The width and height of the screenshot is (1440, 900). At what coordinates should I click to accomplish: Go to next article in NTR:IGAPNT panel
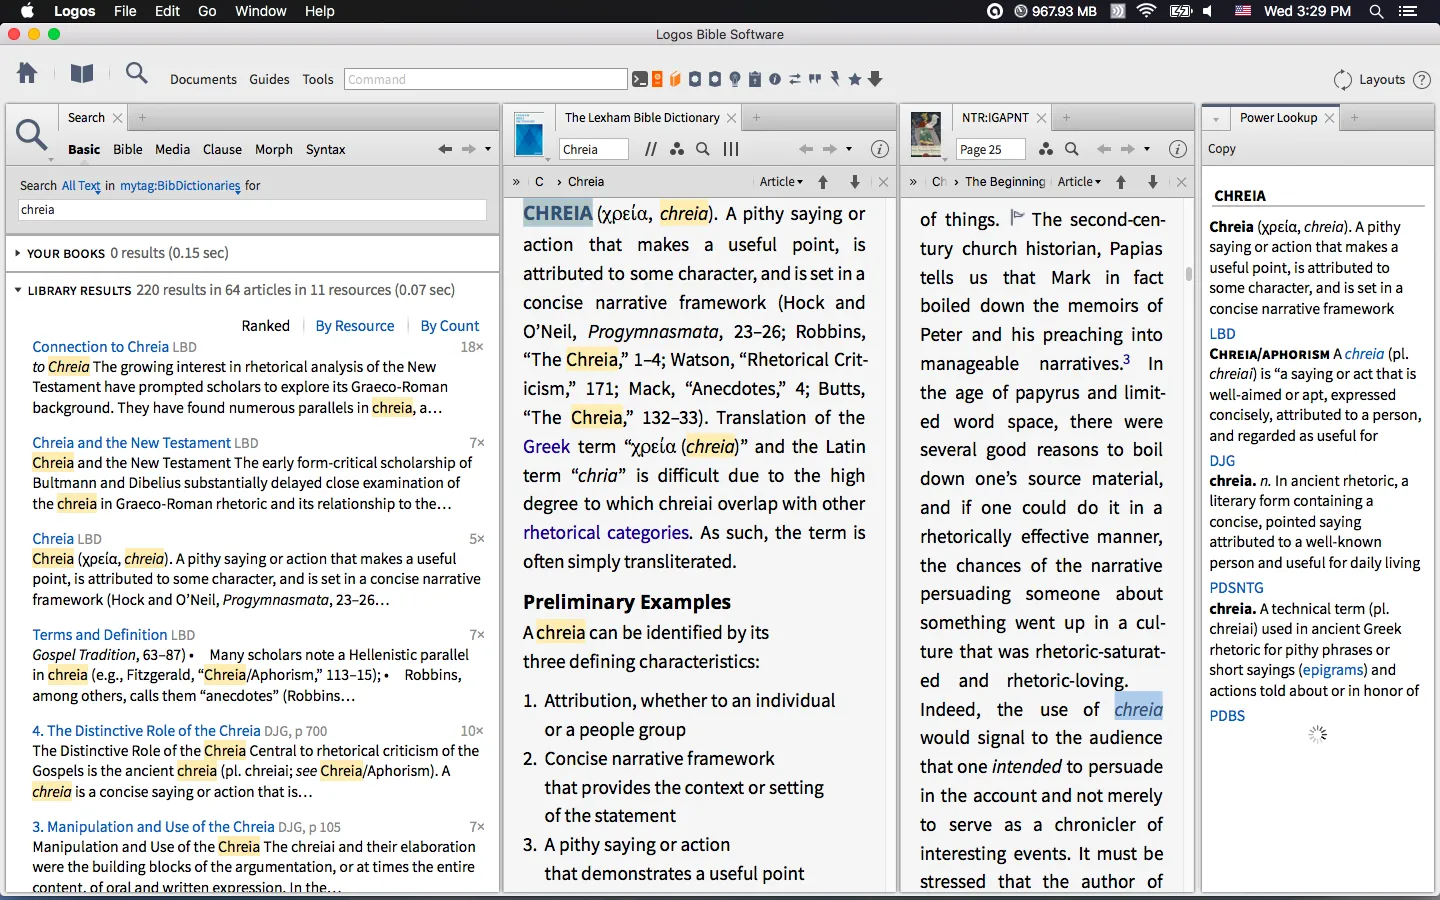[x=1153, y=182]
